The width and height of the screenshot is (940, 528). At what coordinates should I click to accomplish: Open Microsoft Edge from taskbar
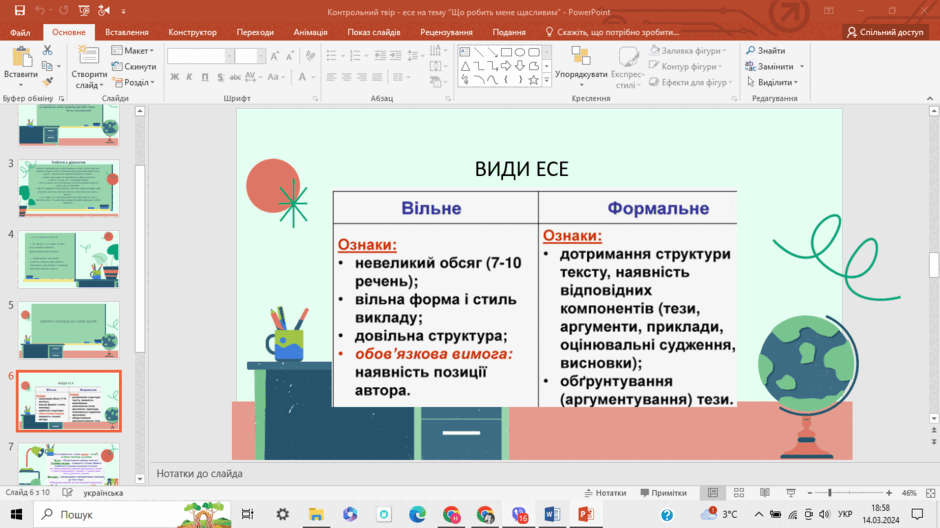[418, 514]
